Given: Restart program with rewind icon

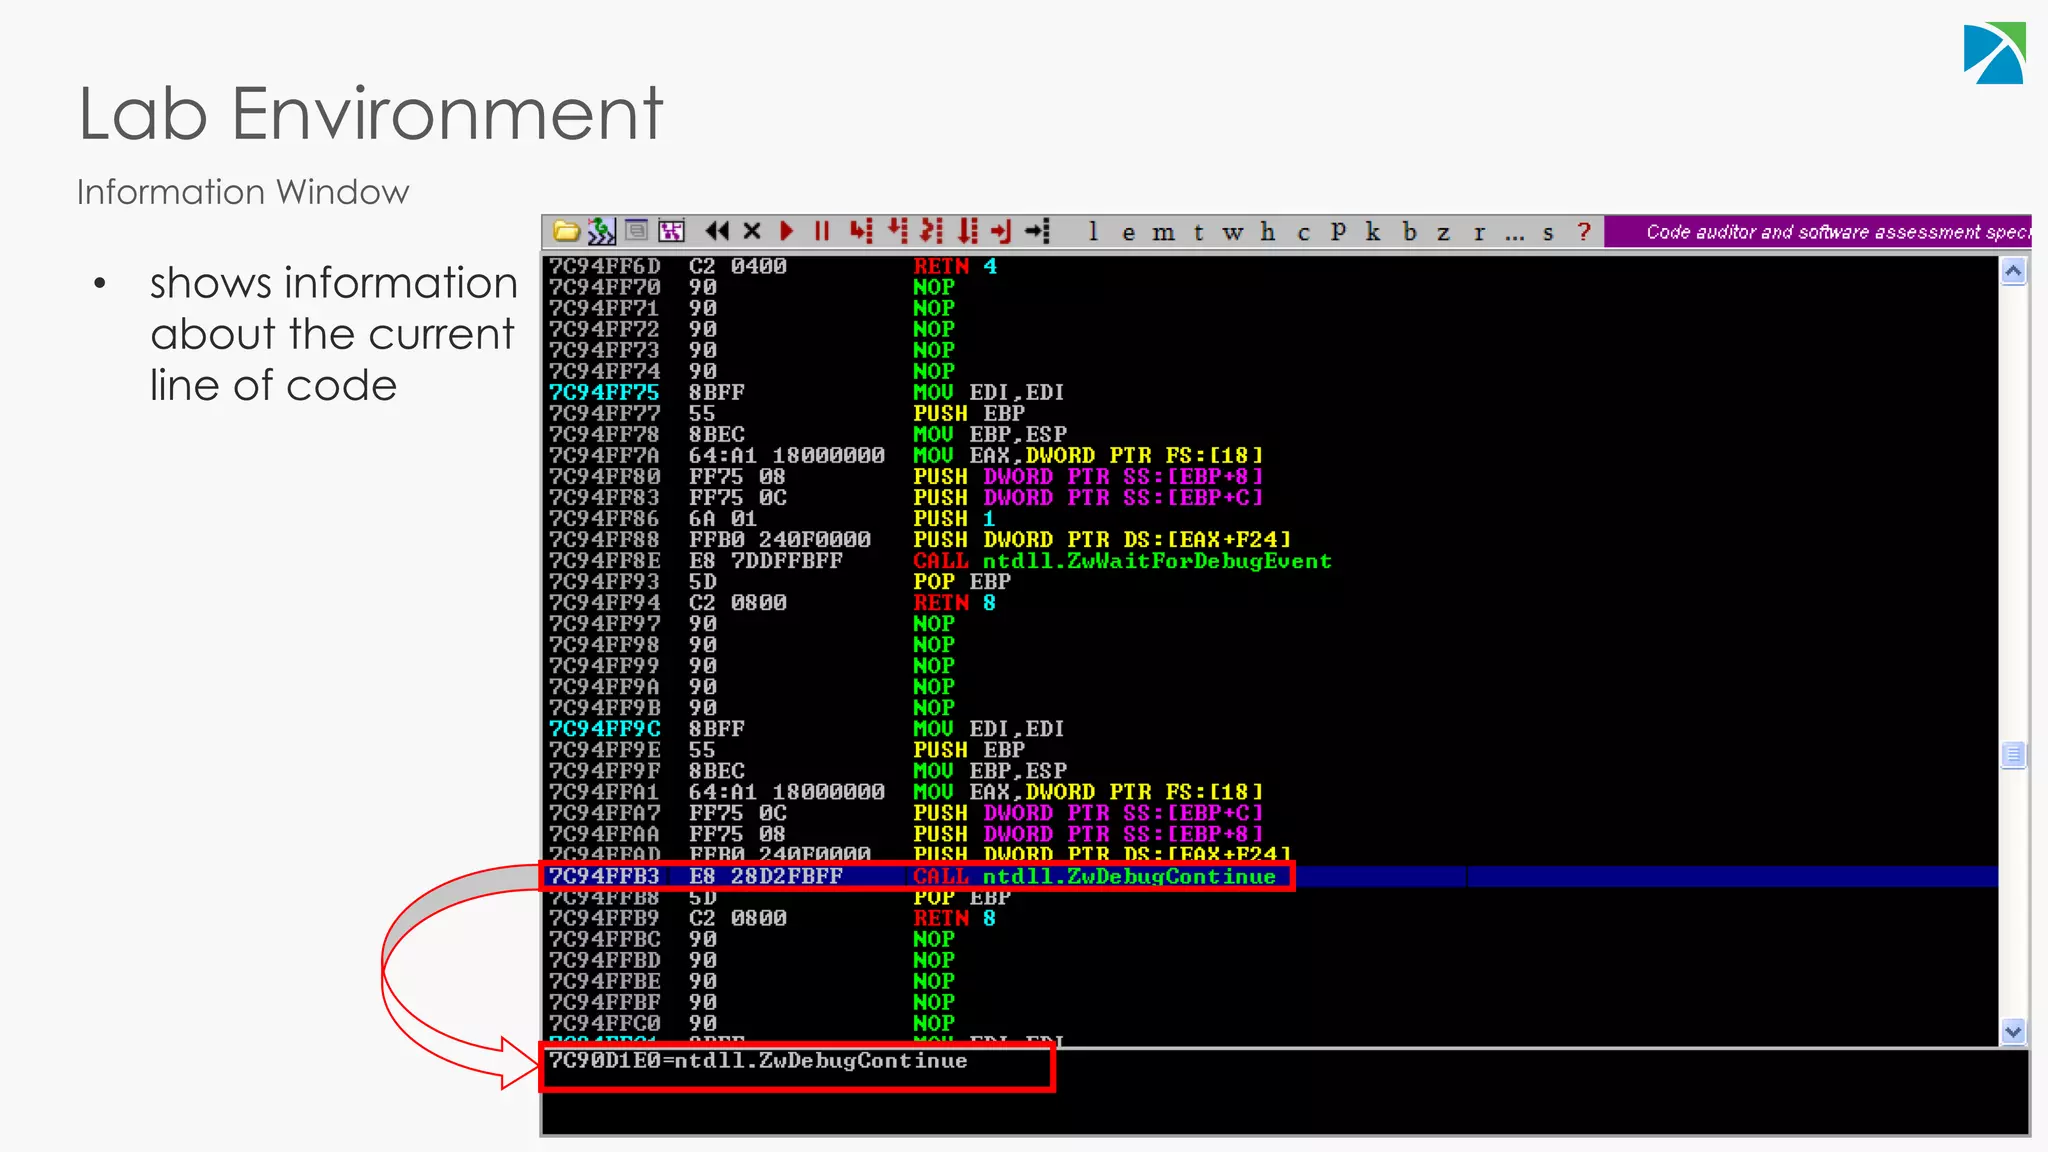Looking at the screenshot, I should (717, 231).
